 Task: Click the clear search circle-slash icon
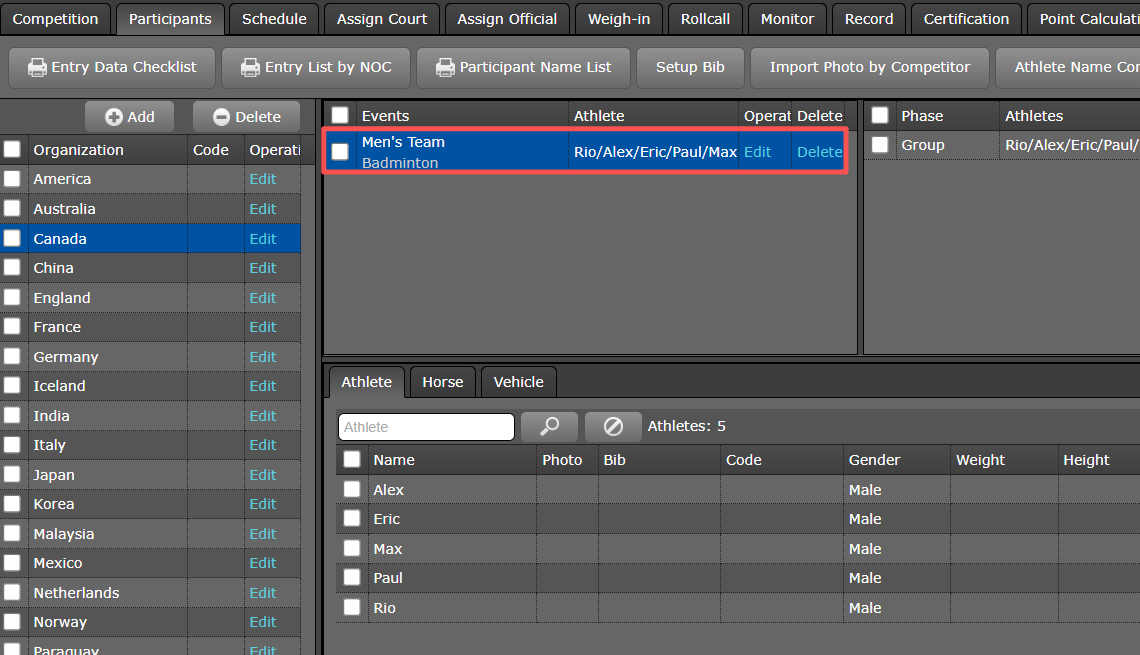point(613,427)
